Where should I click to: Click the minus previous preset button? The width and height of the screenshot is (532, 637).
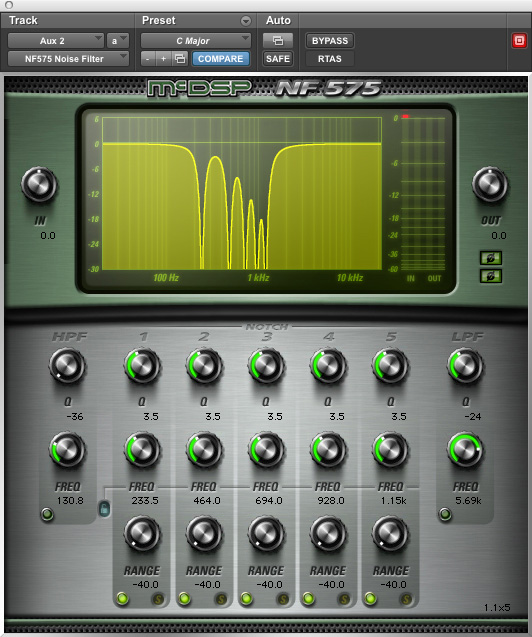point(148,59)
